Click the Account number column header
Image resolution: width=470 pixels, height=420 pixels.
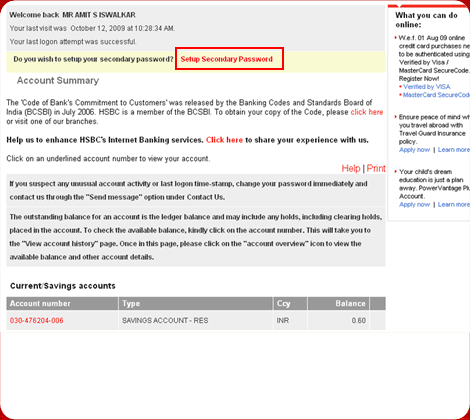[62, 304]
